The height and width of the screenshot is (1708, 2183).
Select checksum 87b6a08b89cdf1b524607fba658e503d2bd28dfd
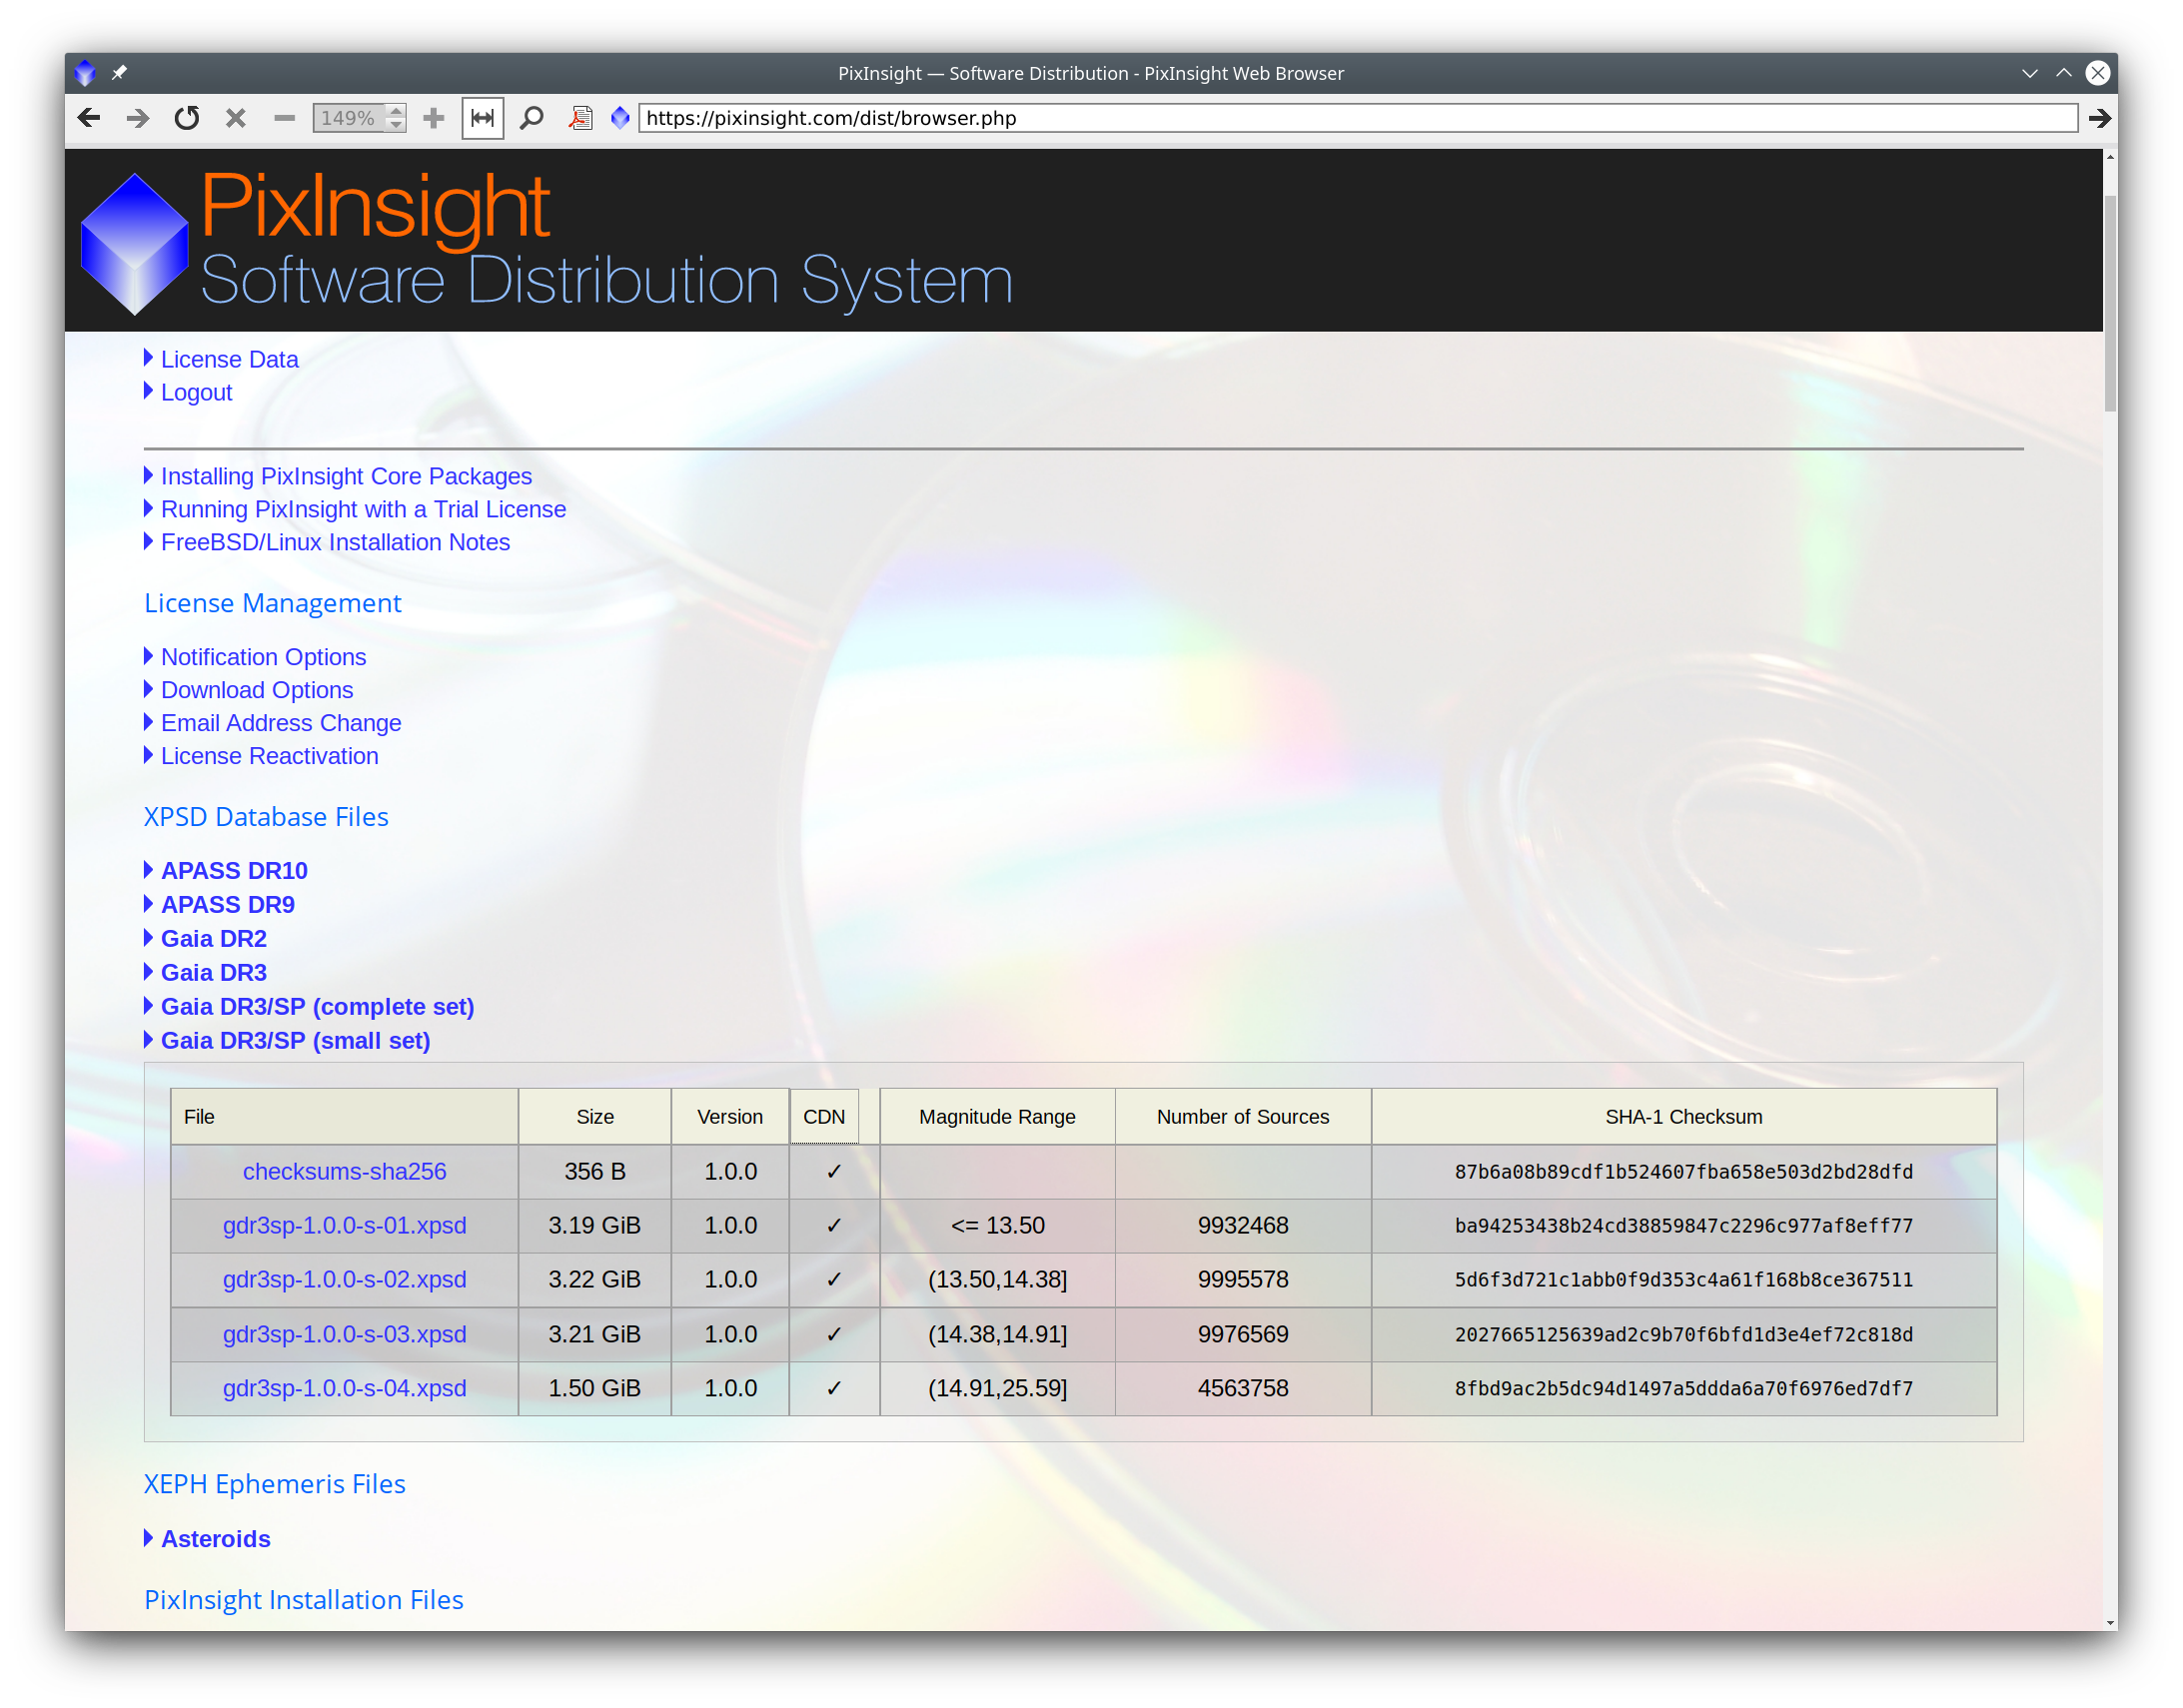click(x=1684, y=1172)
